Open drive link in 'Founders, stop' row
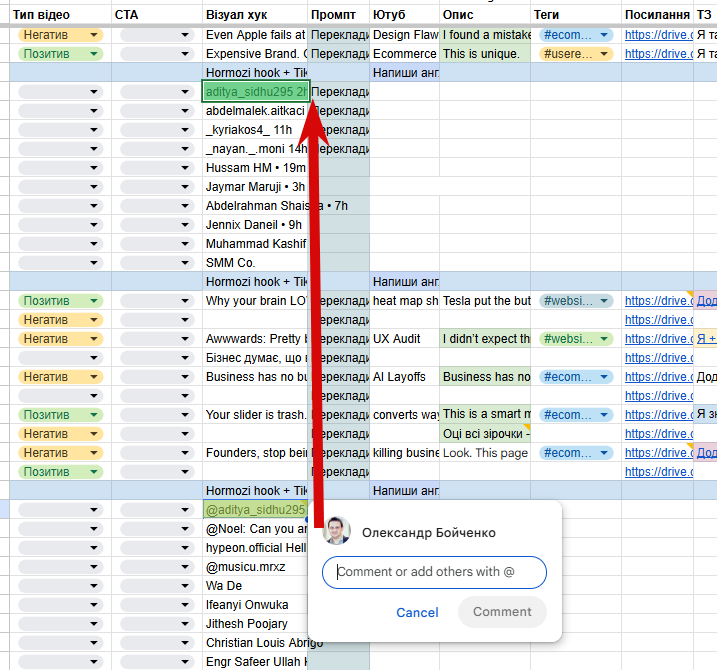Screen dimensions: 717x670 click(658, 453)
